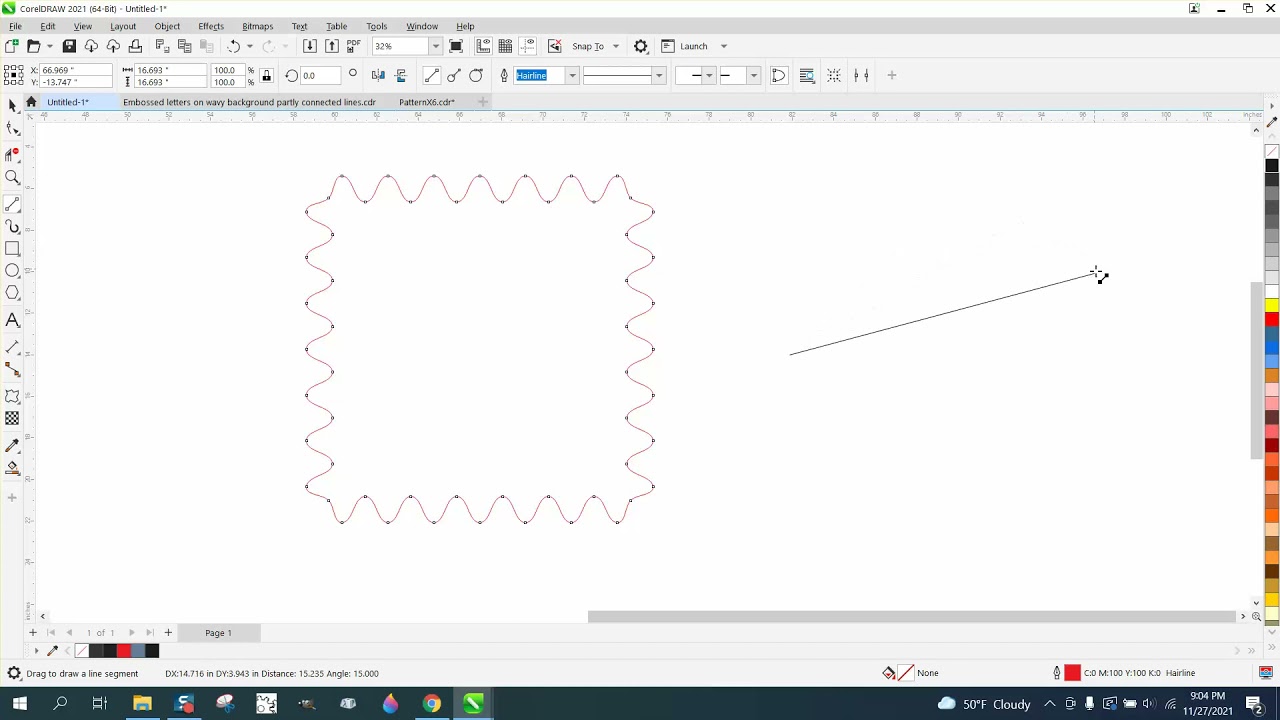Screen dimensions: 1280x720
Task: Open the File menu
Action: click(15, 26)
